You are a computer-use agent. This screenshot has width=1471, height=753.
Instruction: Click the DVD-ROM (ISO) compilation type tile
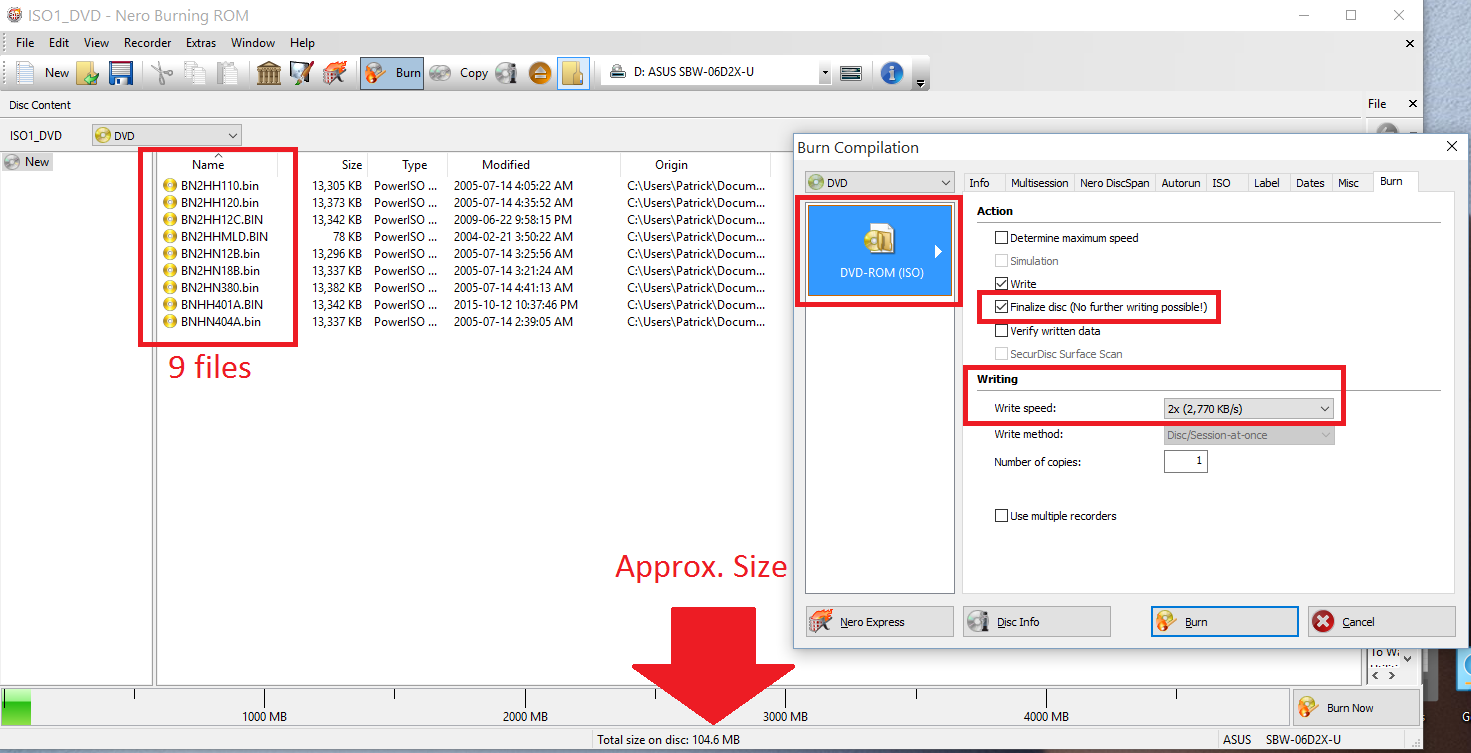pyautogui.click(x=880, y=250)
